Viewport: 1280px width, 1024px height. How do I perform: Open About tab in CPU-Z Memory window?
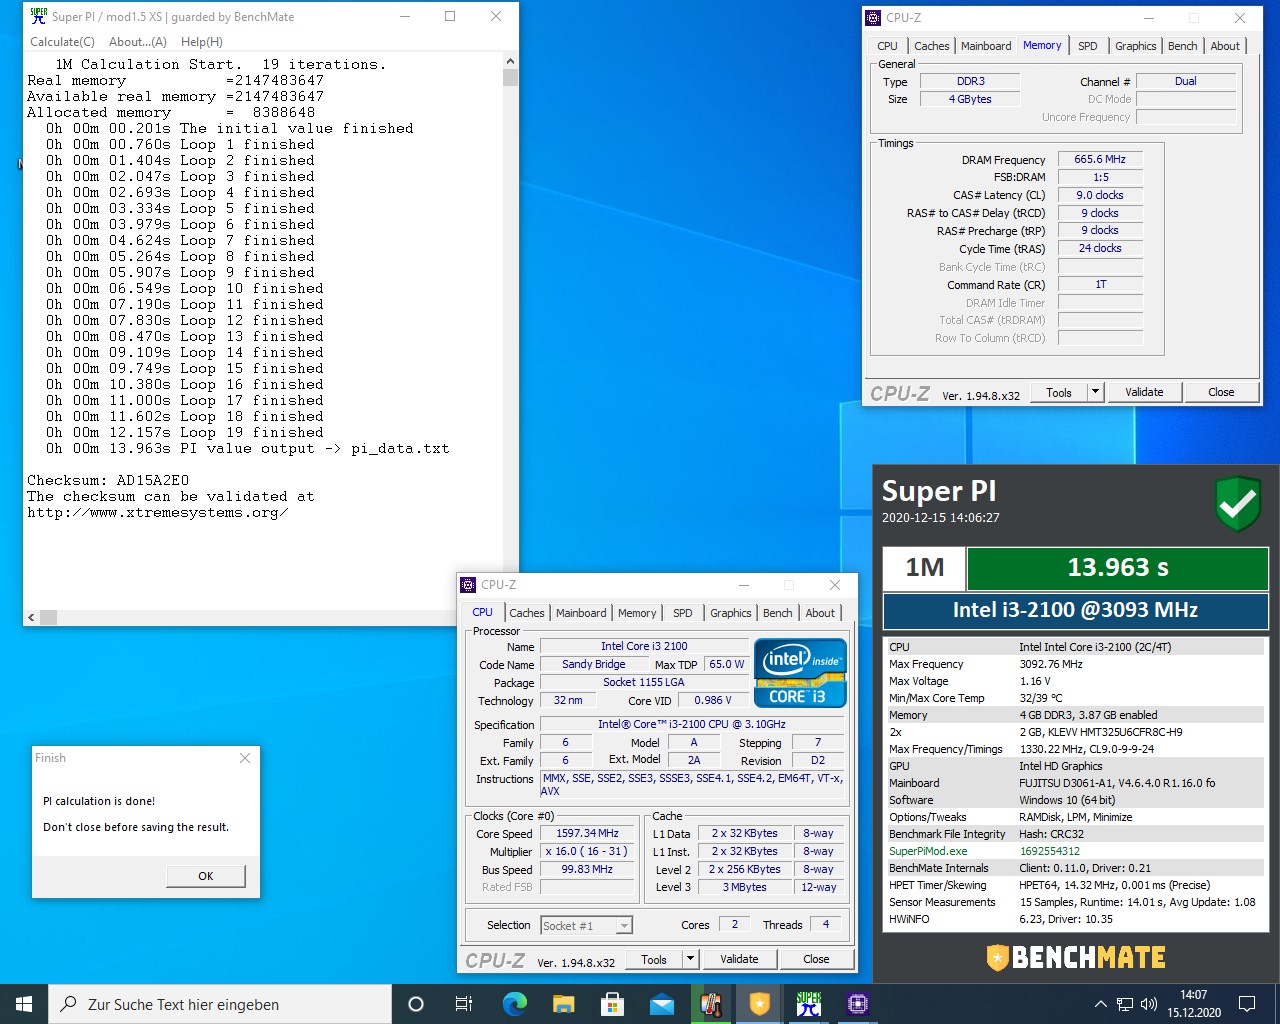(1225, 46)
